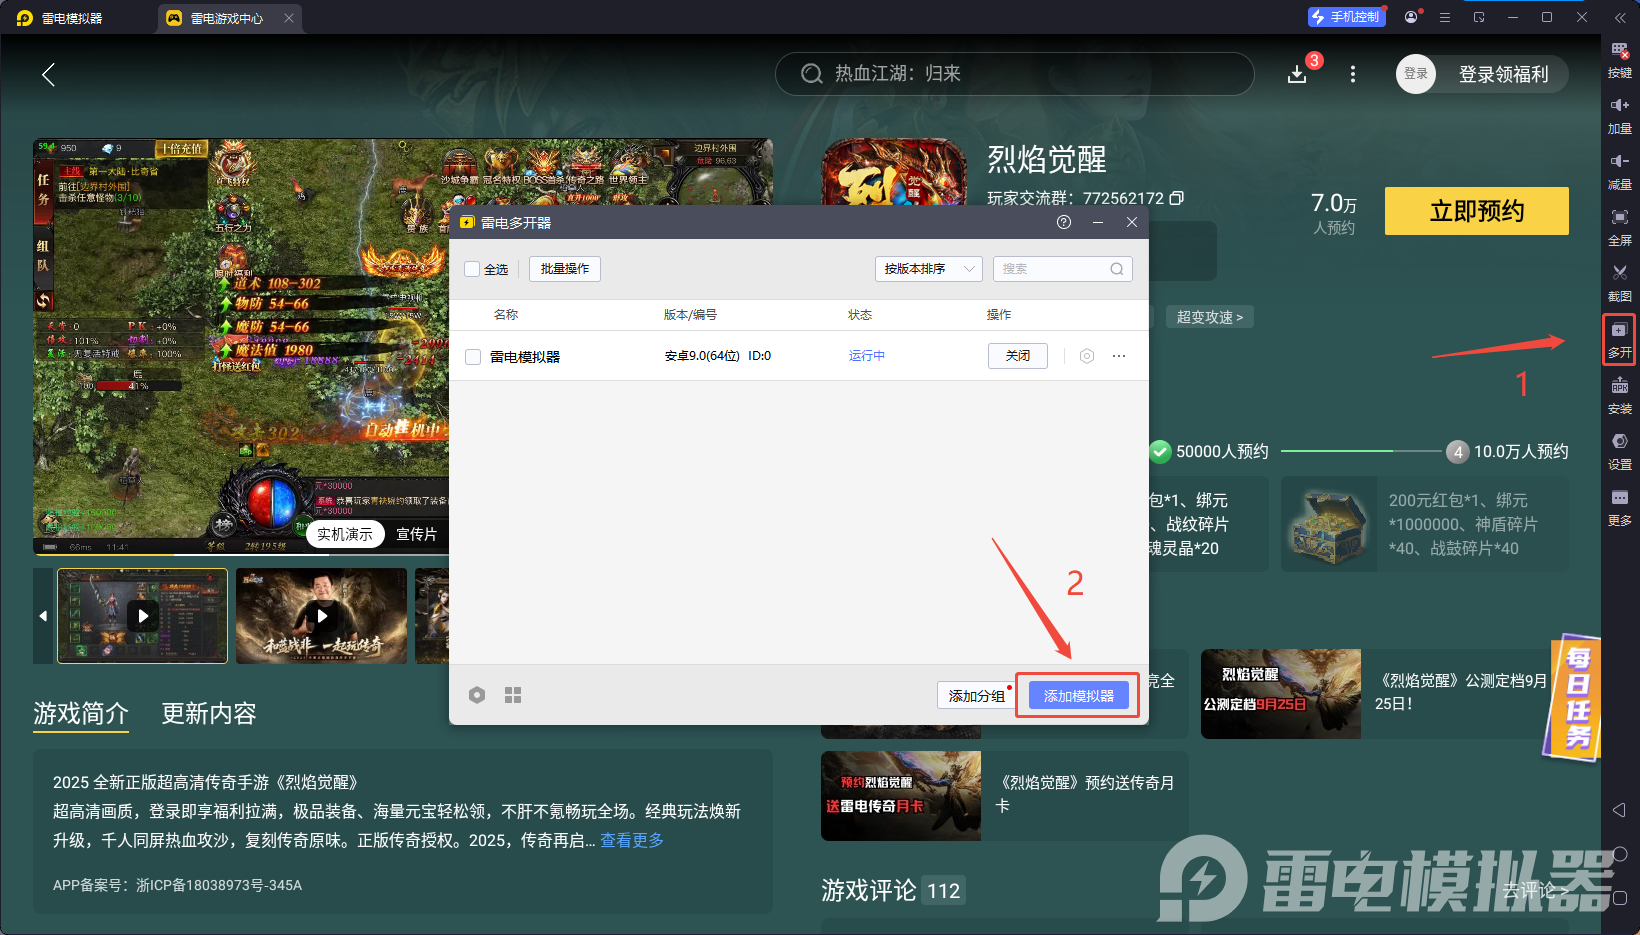Open settings gear for the 雷电模拟器 row
The width and height of the screenshot is (1640, 935).
tap(1087, 356)
